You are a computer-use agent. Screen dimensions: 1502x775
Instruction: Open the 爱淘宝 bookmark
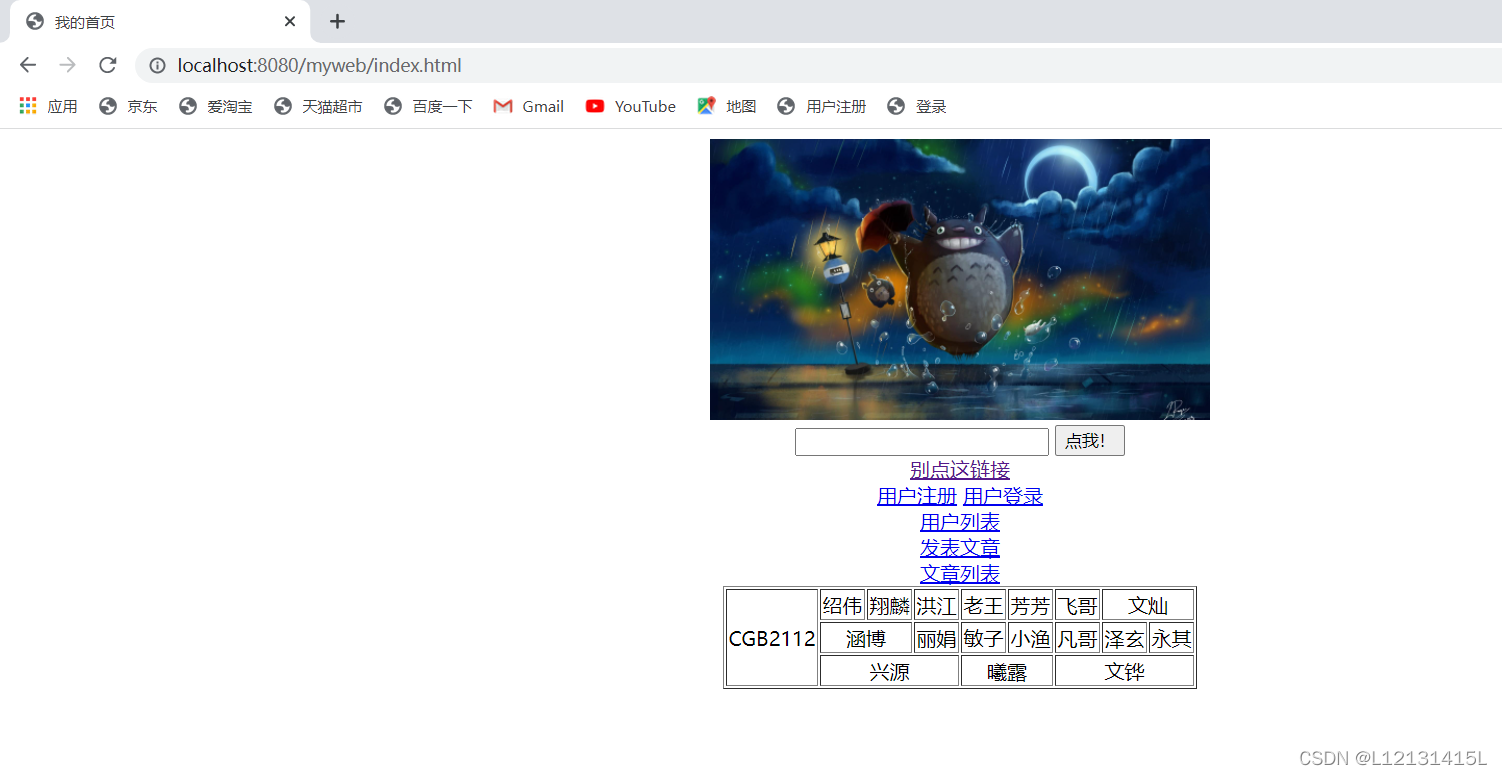(215, 106)
